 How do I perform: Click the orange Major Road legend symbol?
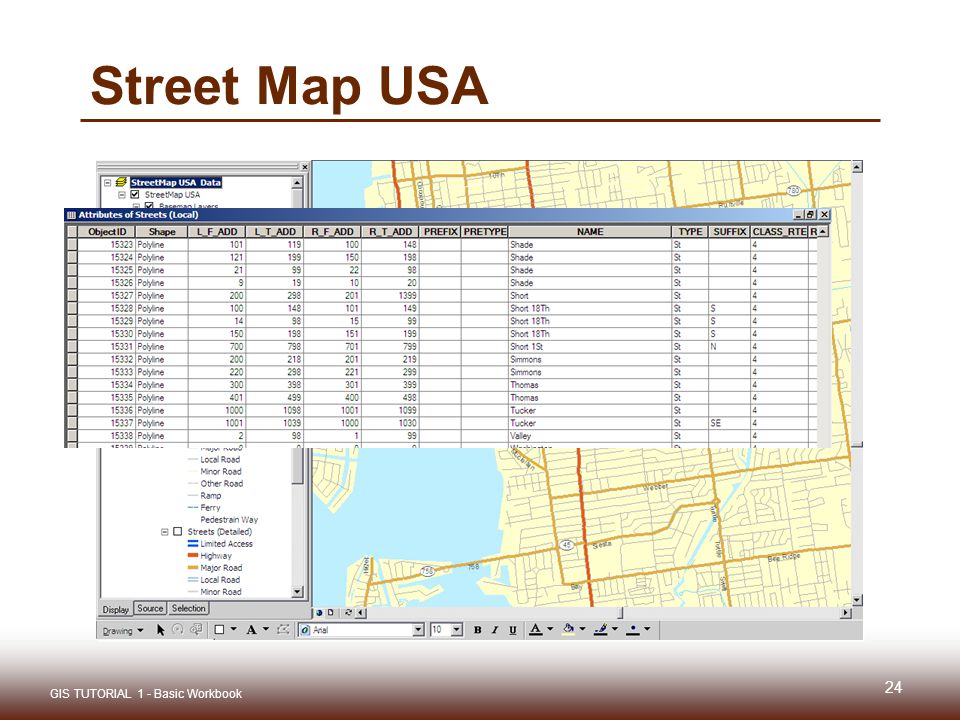coord(193,568)
